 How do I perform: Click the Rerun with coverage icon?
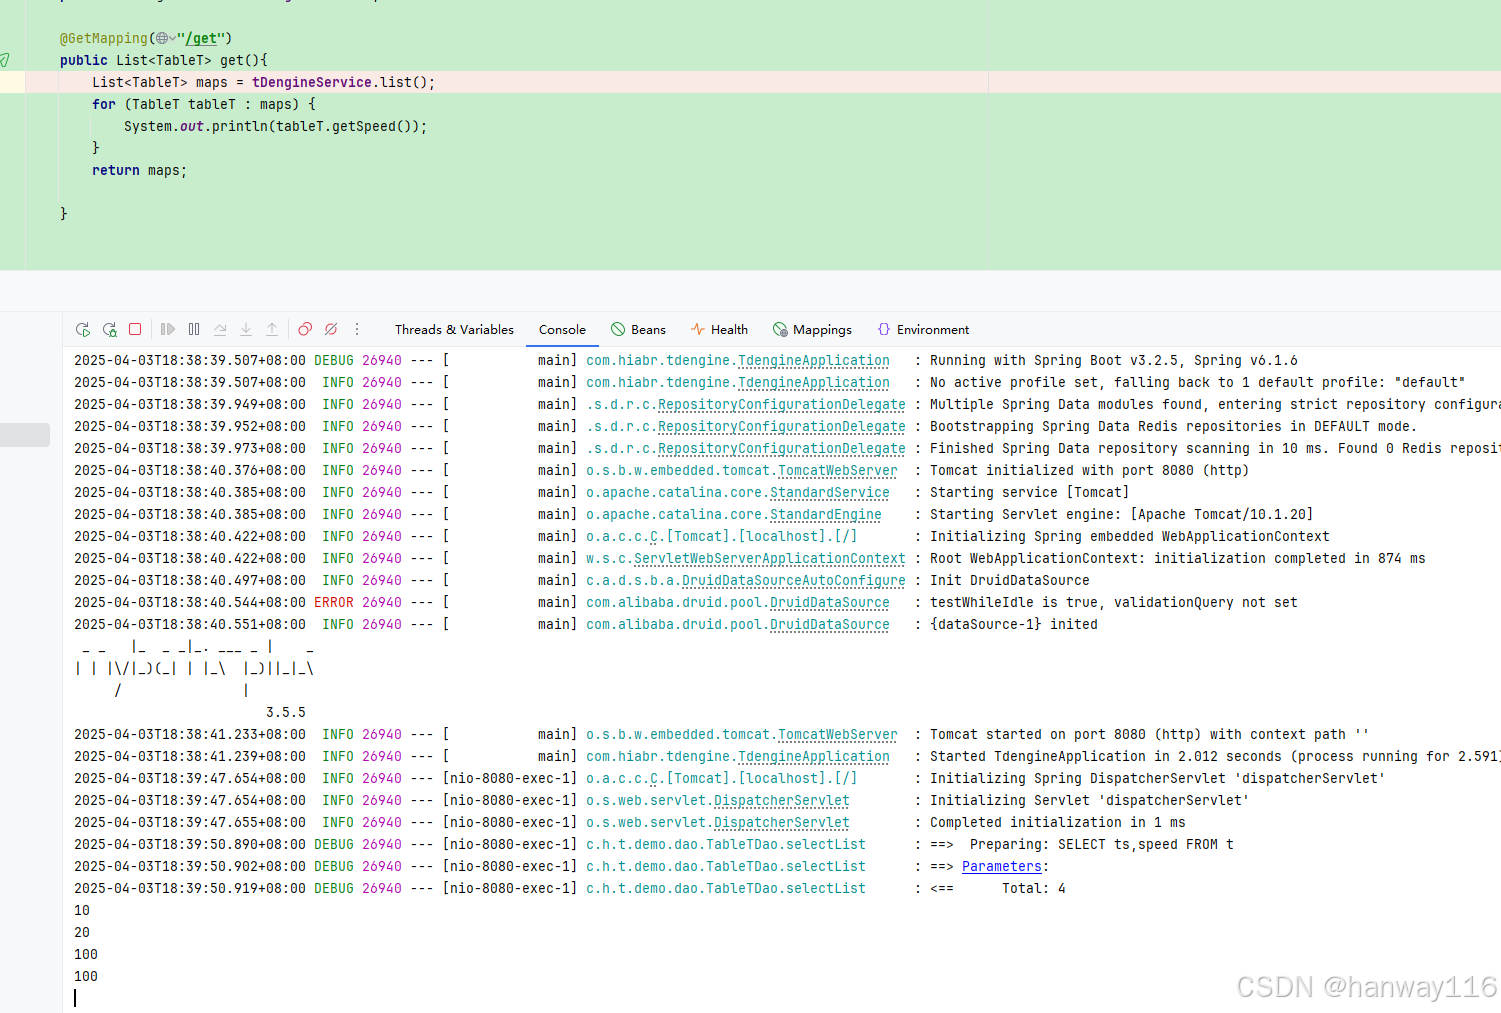click(110, 329)
